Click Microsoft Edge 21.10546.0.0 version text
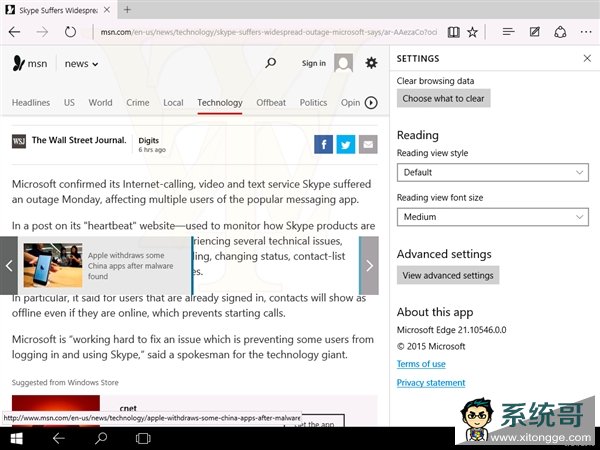The image size is (600, 450). coord(452,330)
